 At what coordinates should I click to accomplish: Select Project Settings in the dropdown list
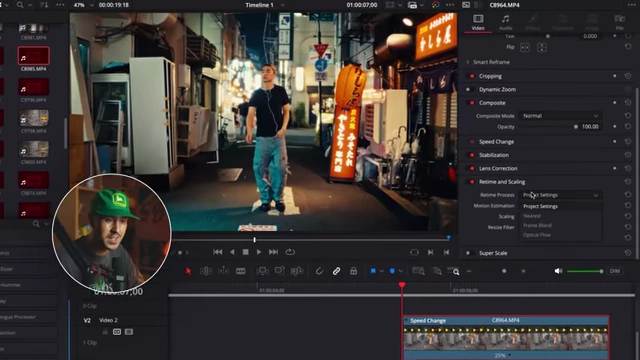tap(560, 207)
